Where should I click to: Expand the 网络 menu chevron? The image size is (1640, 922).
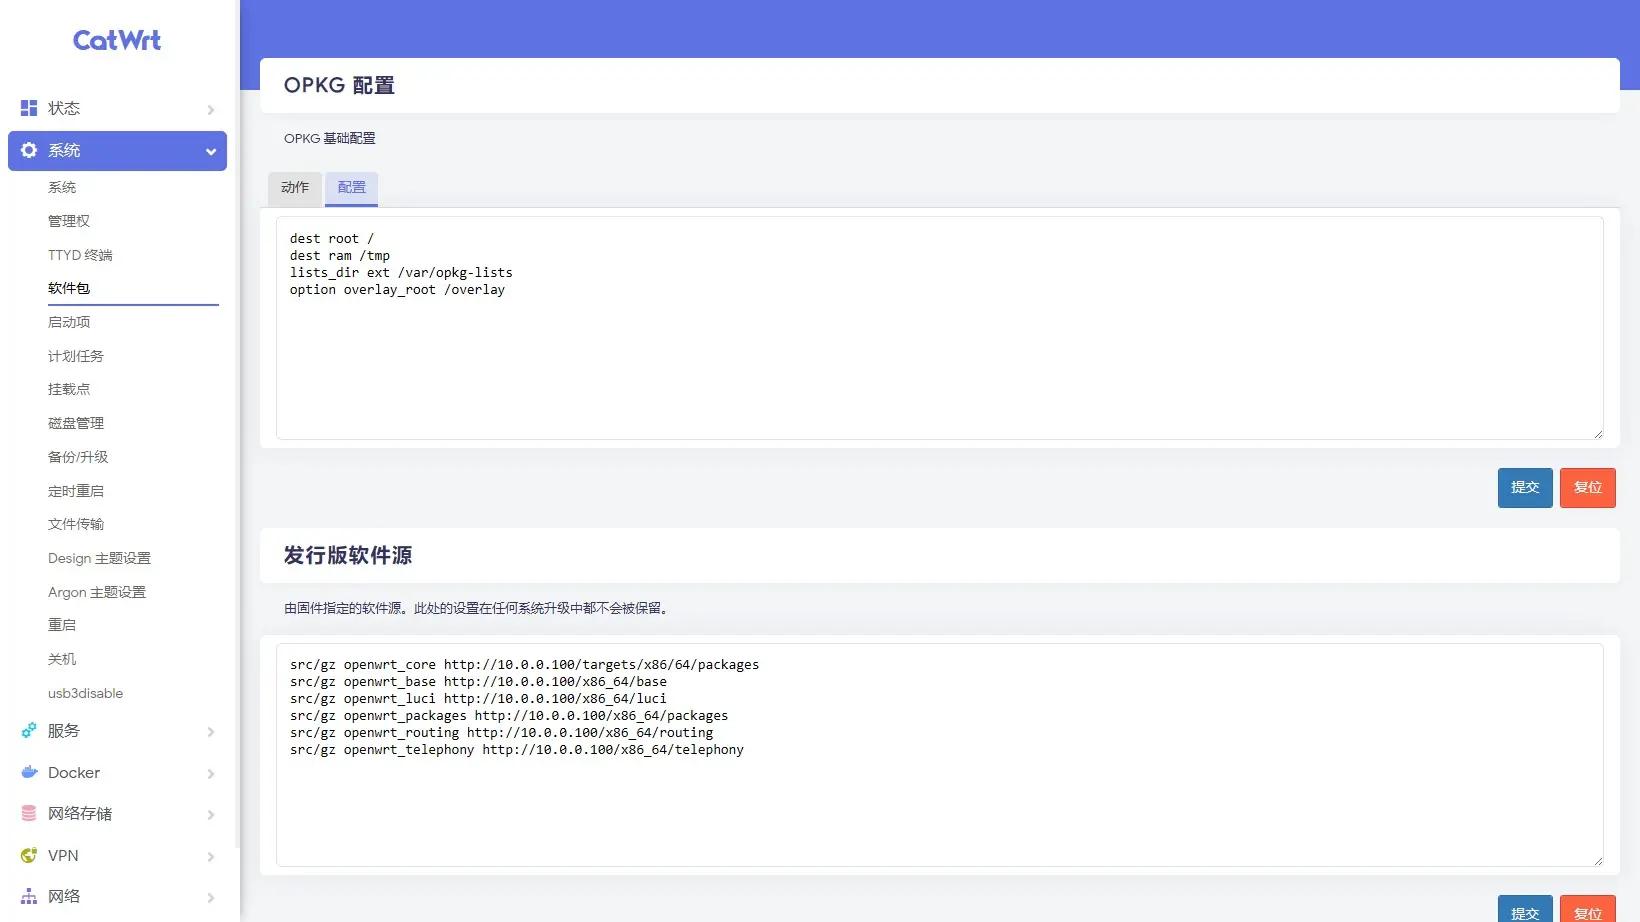pos(211,898)
